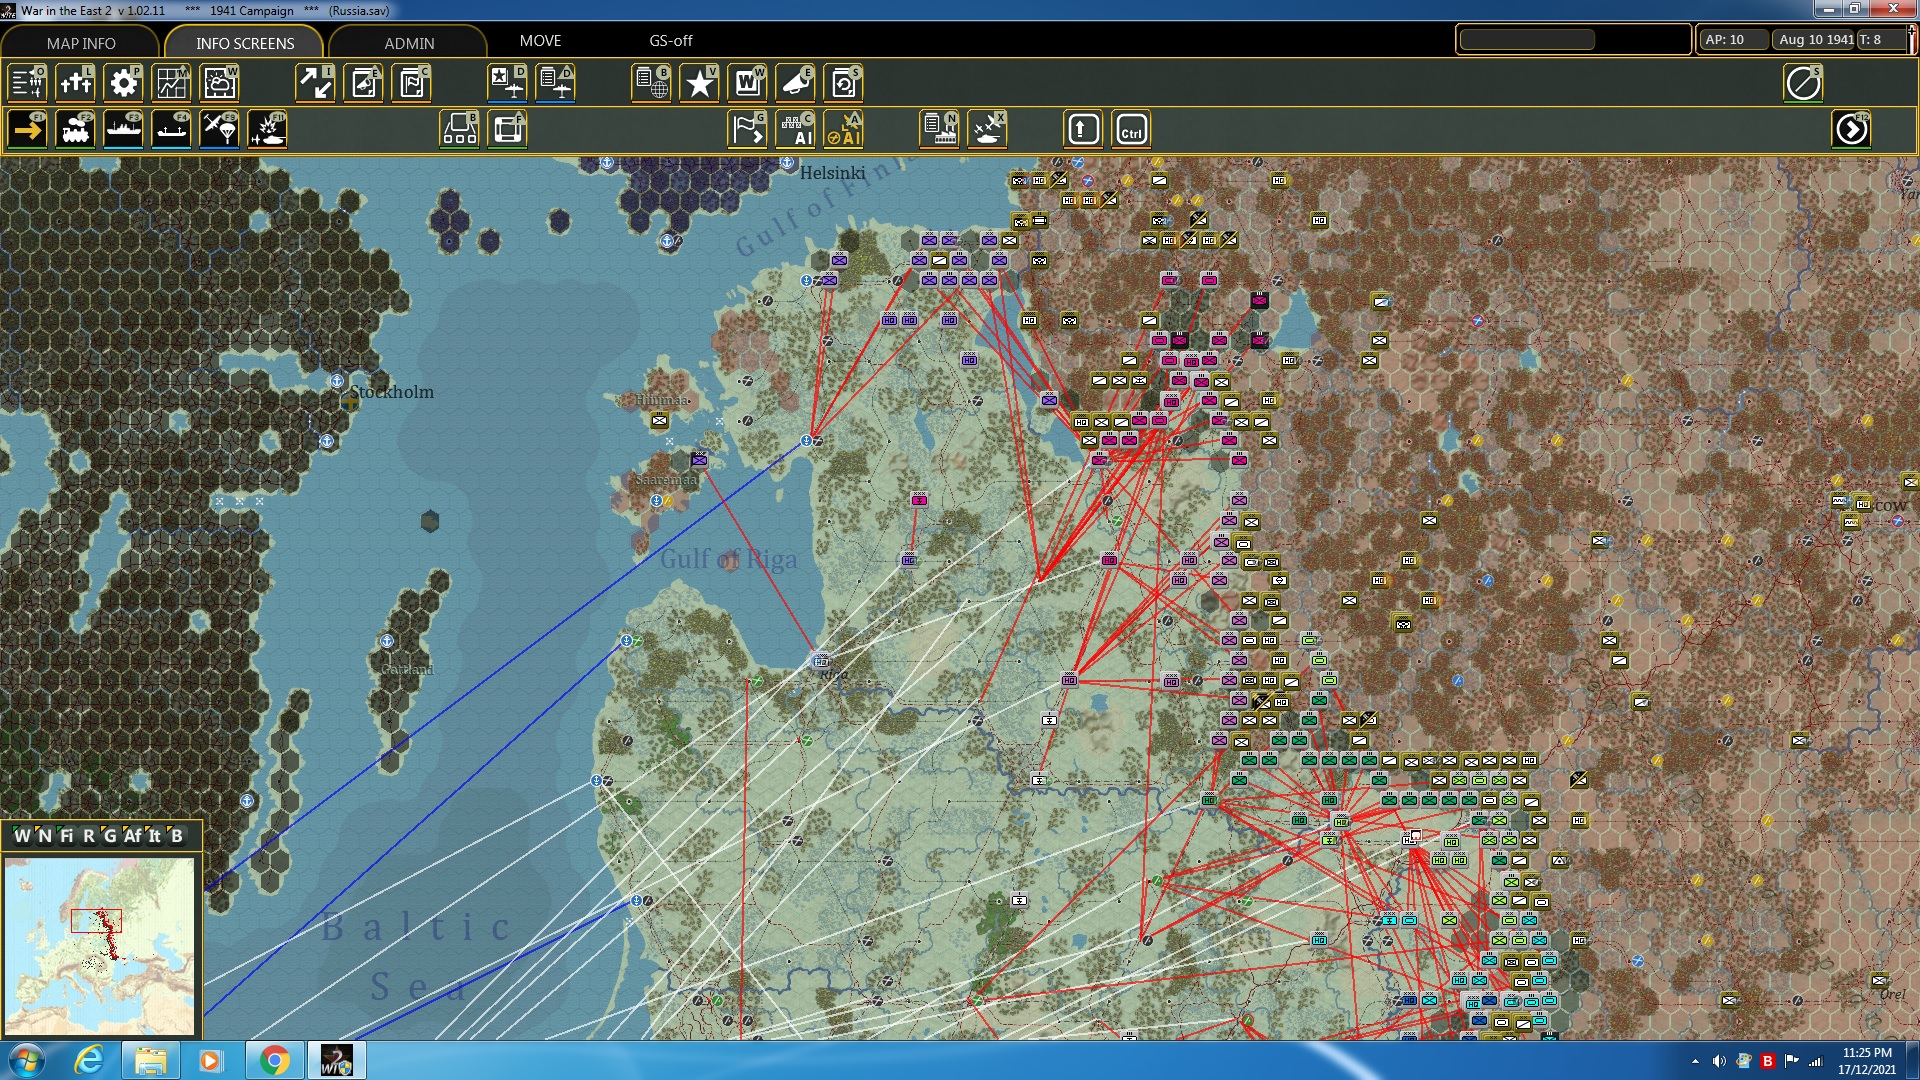Screen dimensions: 1920x1080
Task: Select F1 move mode arrow button
Action: (x=27, y=130)
